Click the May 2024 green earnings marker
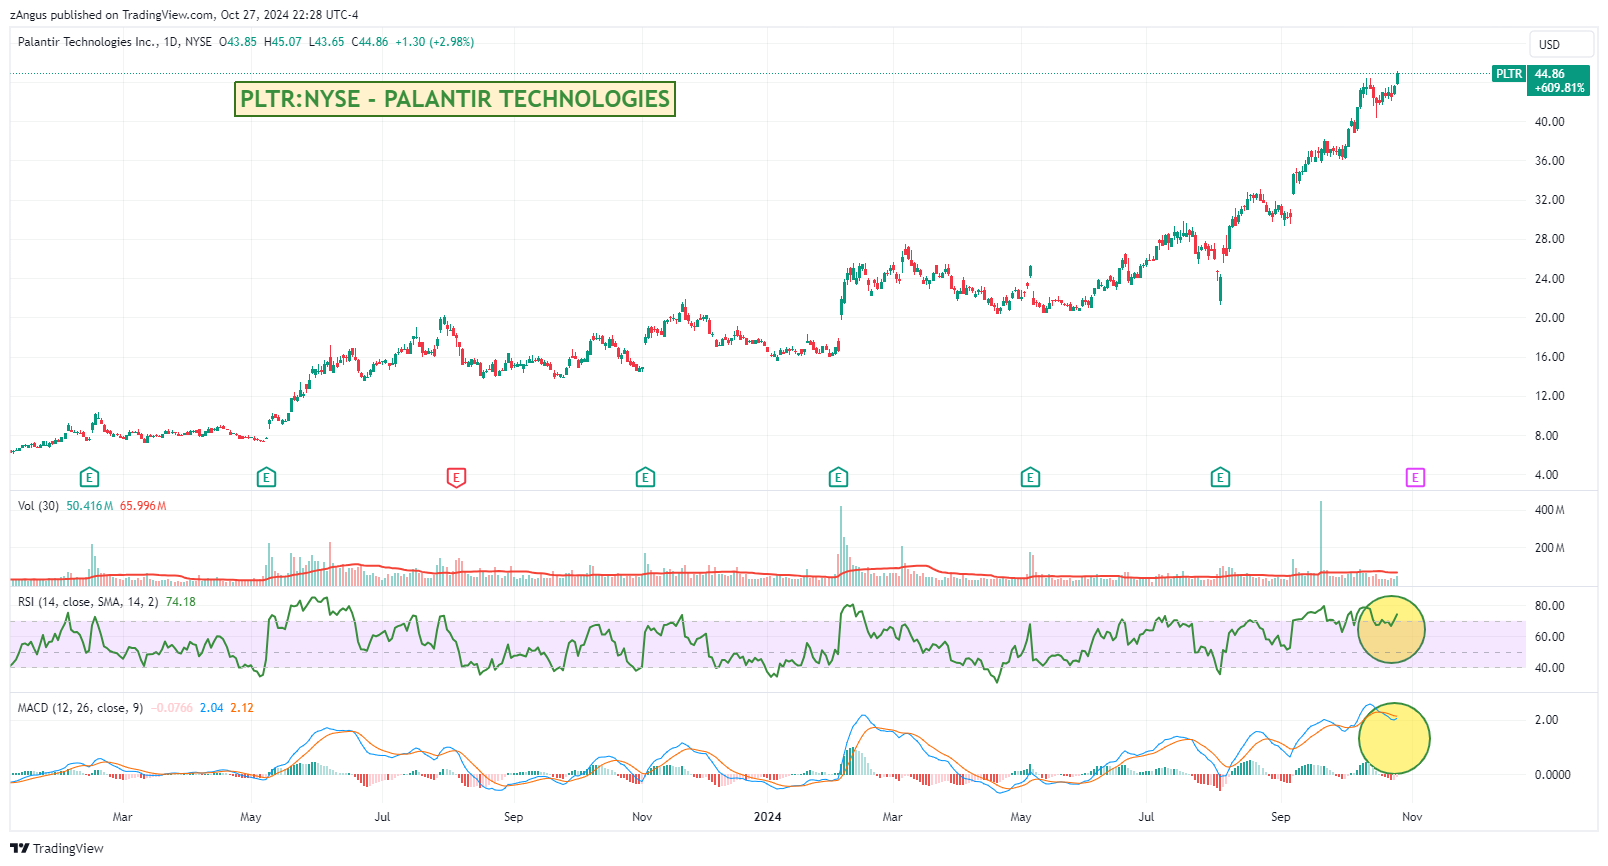The height and width of the screenshot is (866, 1608). tap(1030, 478)
